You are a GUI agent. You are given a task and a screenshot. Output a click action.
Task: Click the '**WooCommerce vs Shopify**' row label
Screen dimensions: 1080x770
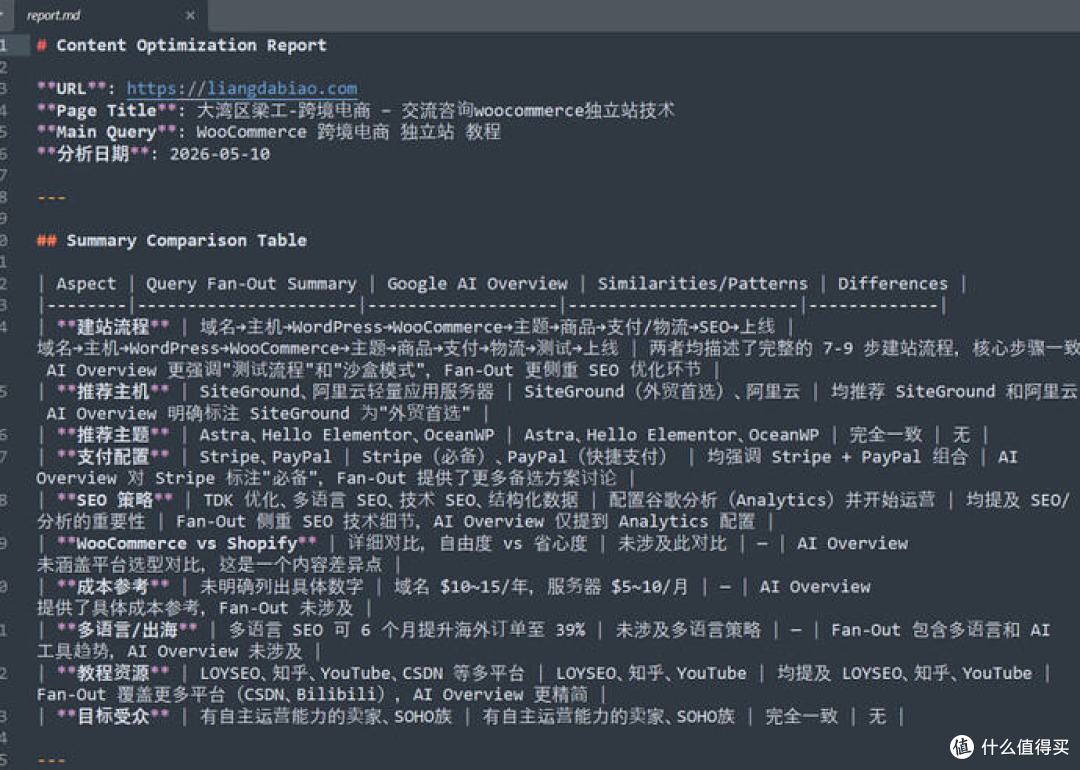point(187,543)
